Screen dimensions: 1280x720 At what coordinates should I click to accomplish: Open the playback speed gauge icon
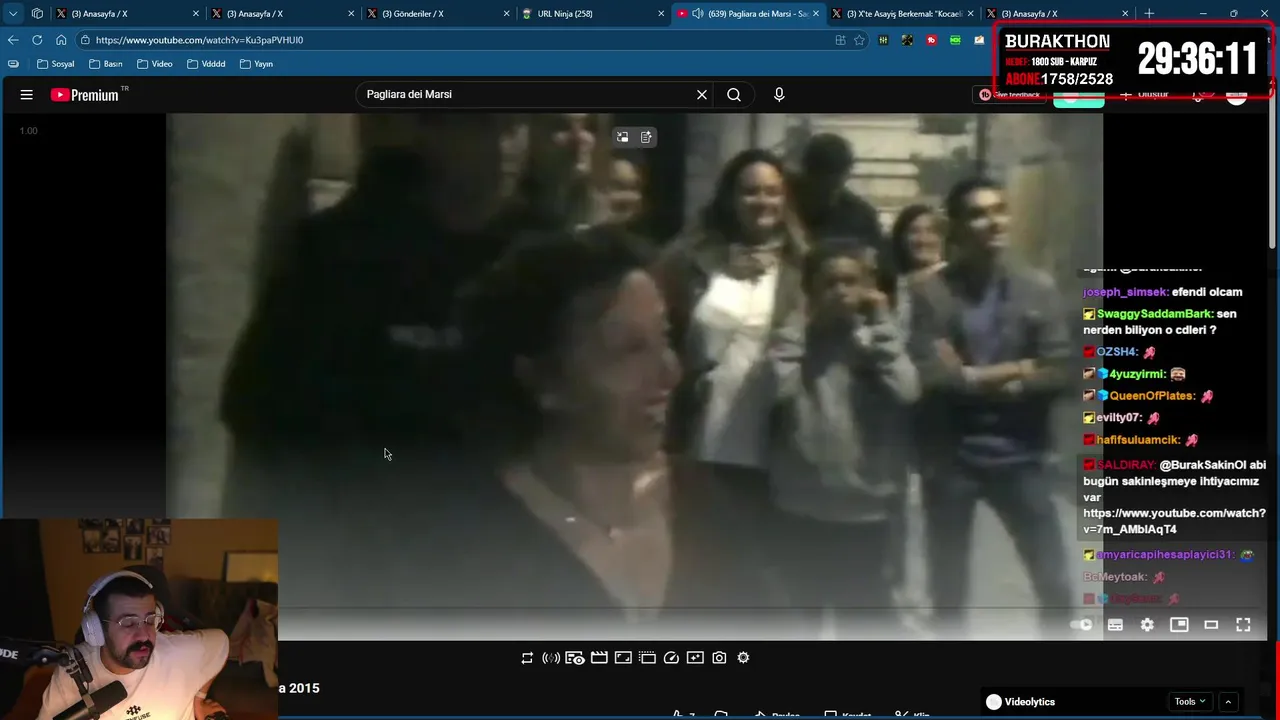pyautogui.click(x=671, y=658)
